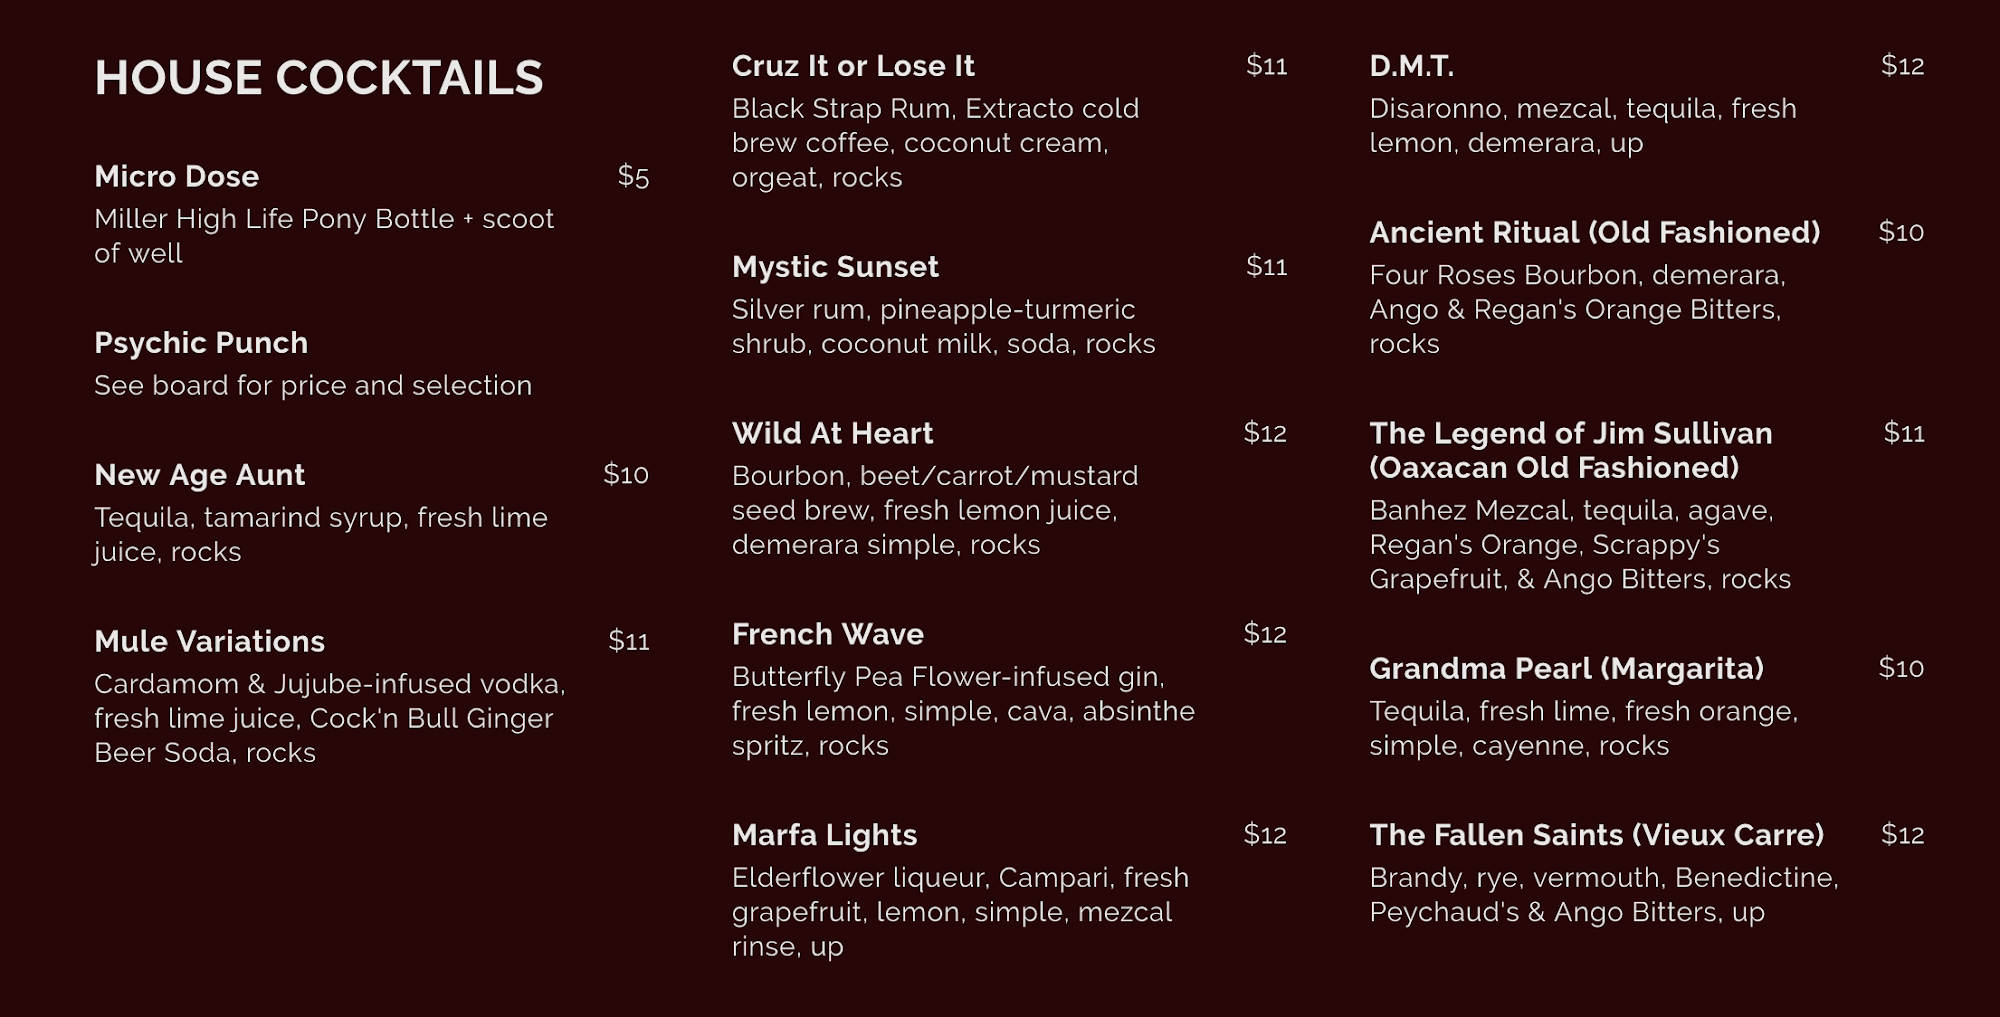Image resolution: width=2000 pixels, height=1017 pixels.
Task: Select Grandma Pearl (Margarita) title
Action: [x=1566, y=668]
